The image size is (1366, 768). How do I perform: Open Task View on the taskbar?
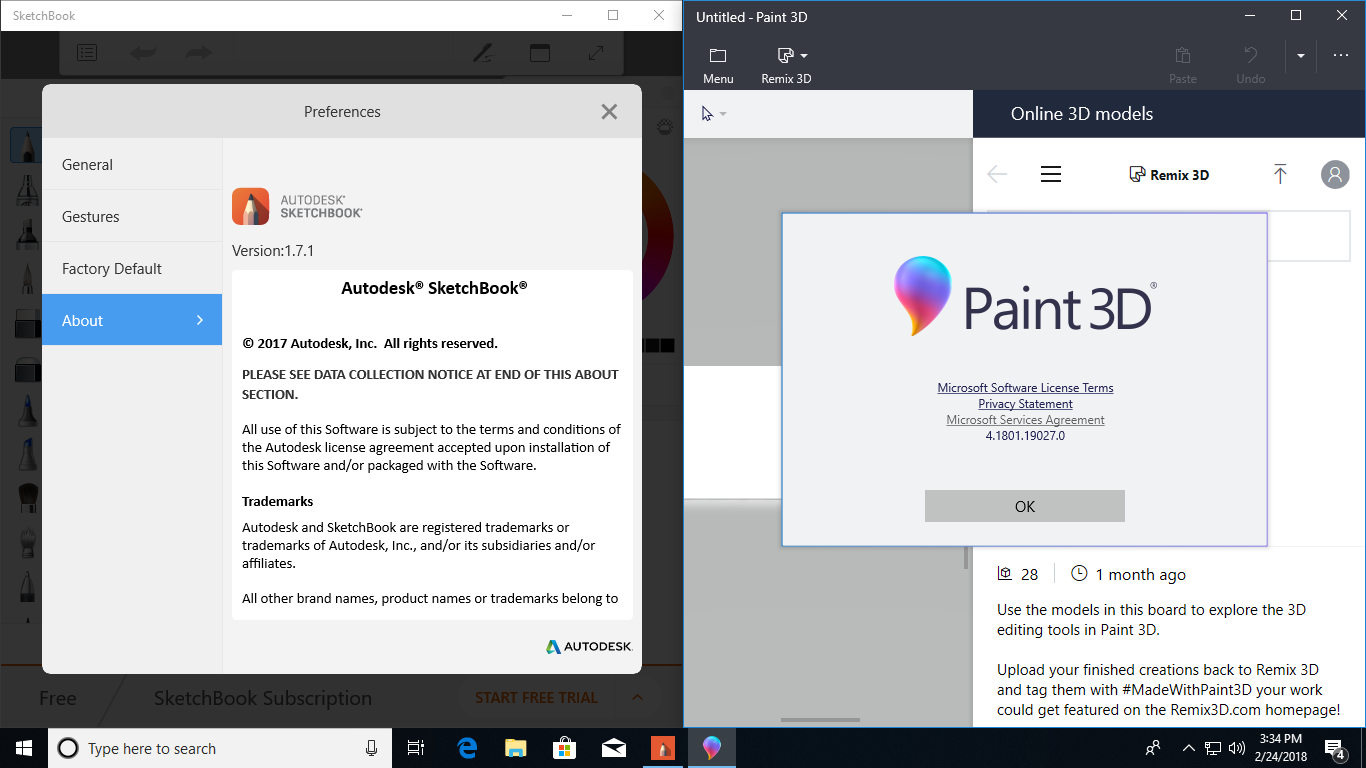click(416, 748)
